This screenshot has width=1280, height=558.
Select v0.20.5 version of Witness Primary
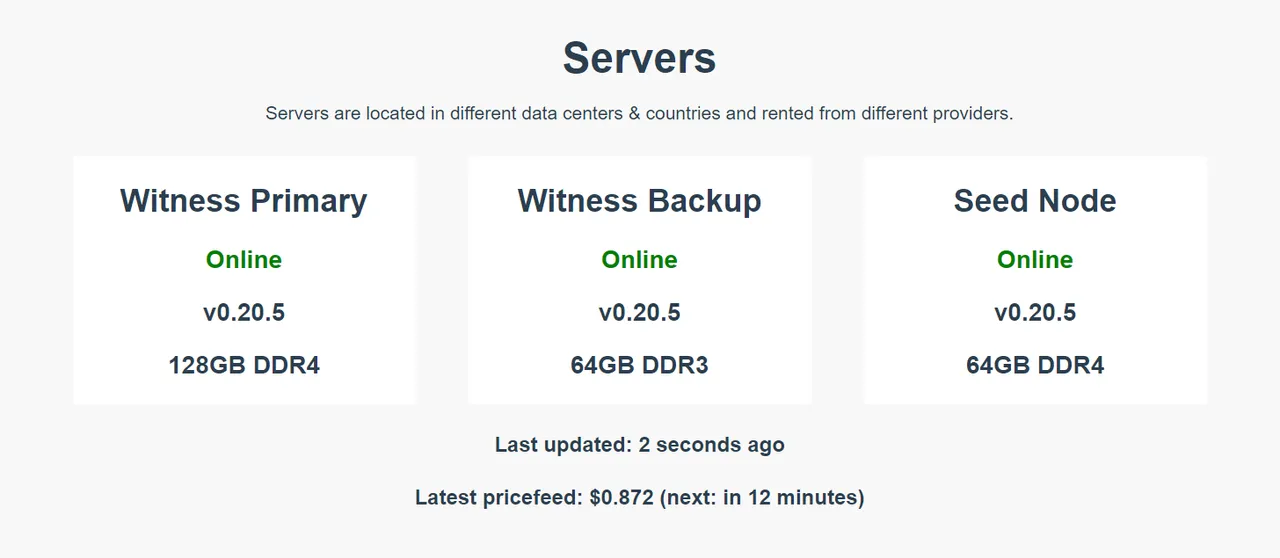coord(244,313)
